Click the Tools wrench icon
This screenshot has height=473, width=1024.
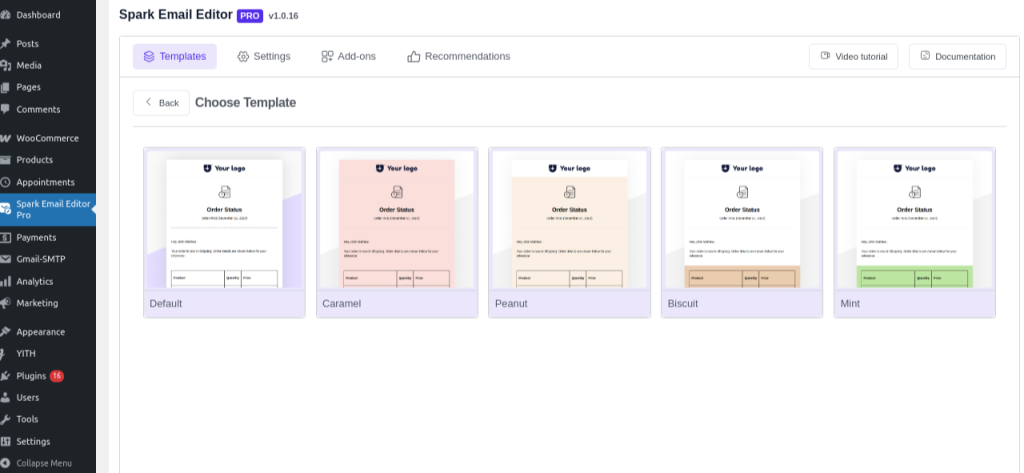[x=5, y=419]
